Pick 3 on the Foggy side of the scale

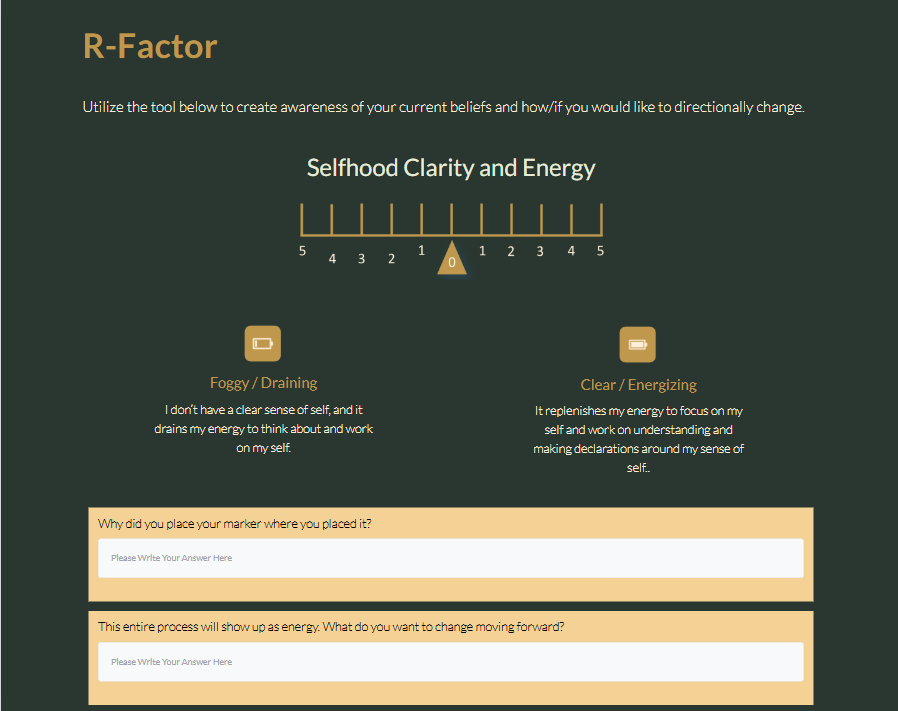[361, 258]
